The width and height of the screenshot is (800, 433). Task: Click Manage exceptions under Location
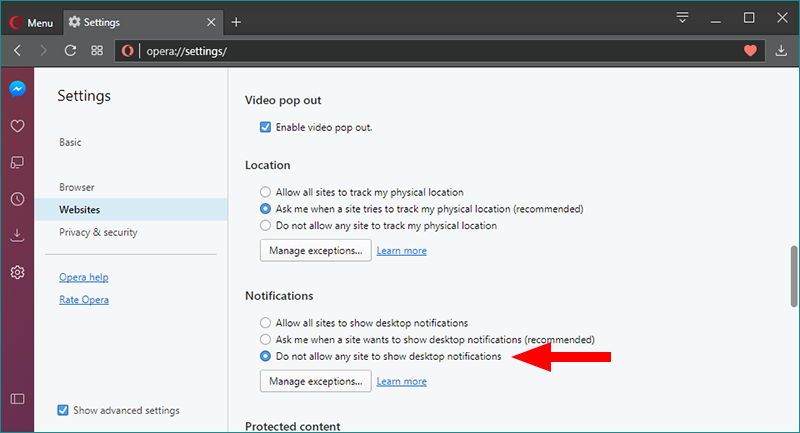(315, 250)
